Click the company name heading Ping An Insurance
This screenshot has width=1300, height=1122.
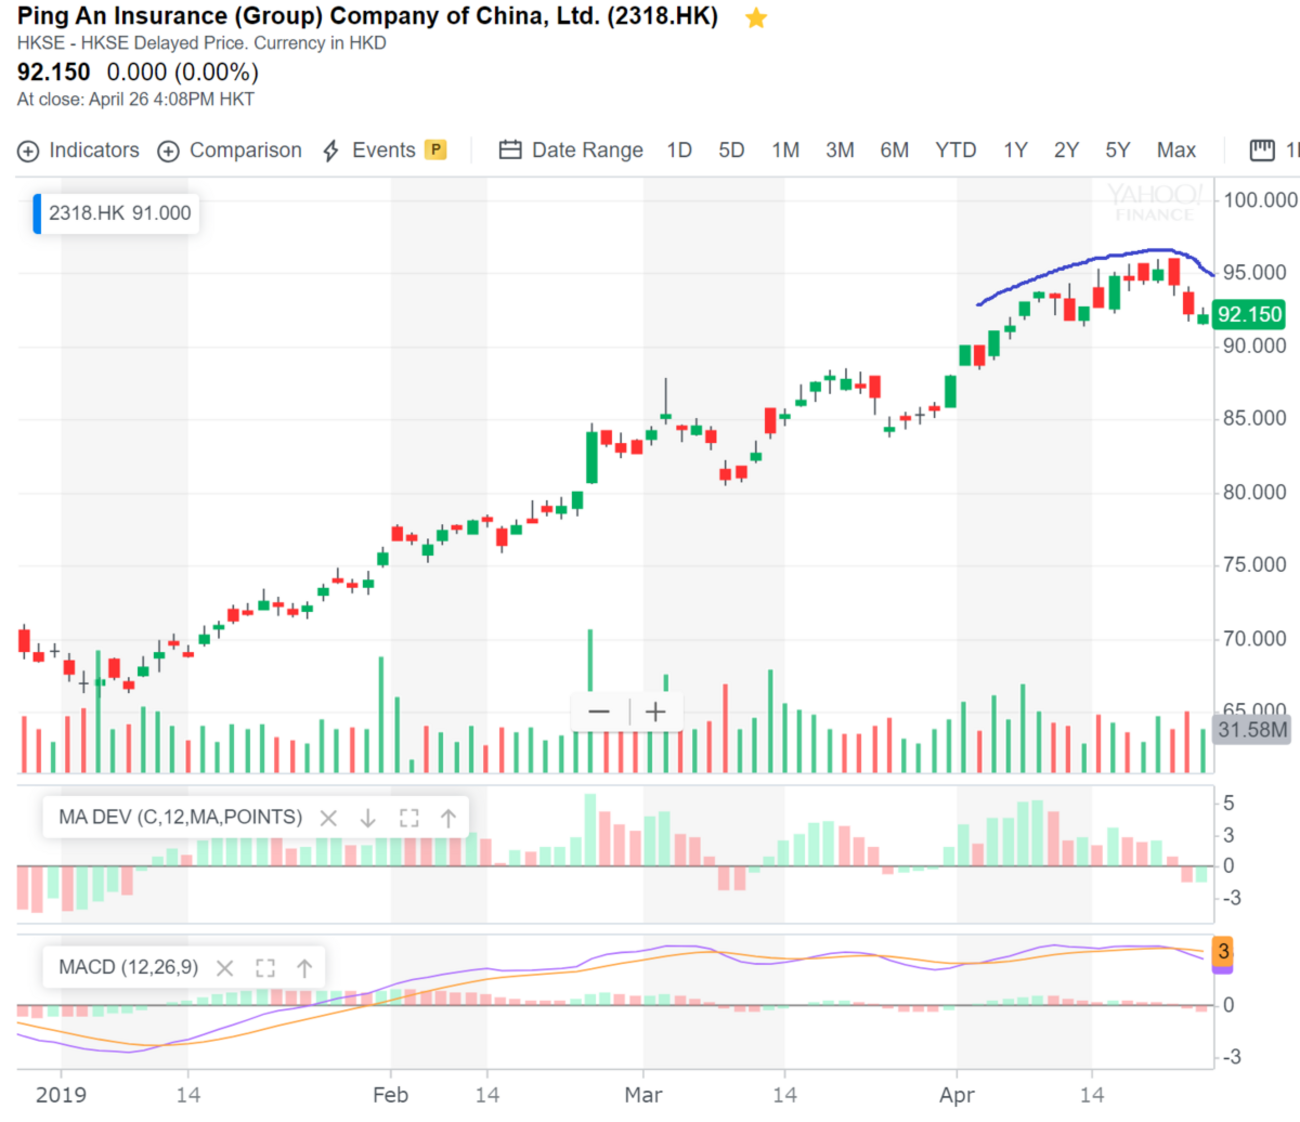(x=367, y=16)
